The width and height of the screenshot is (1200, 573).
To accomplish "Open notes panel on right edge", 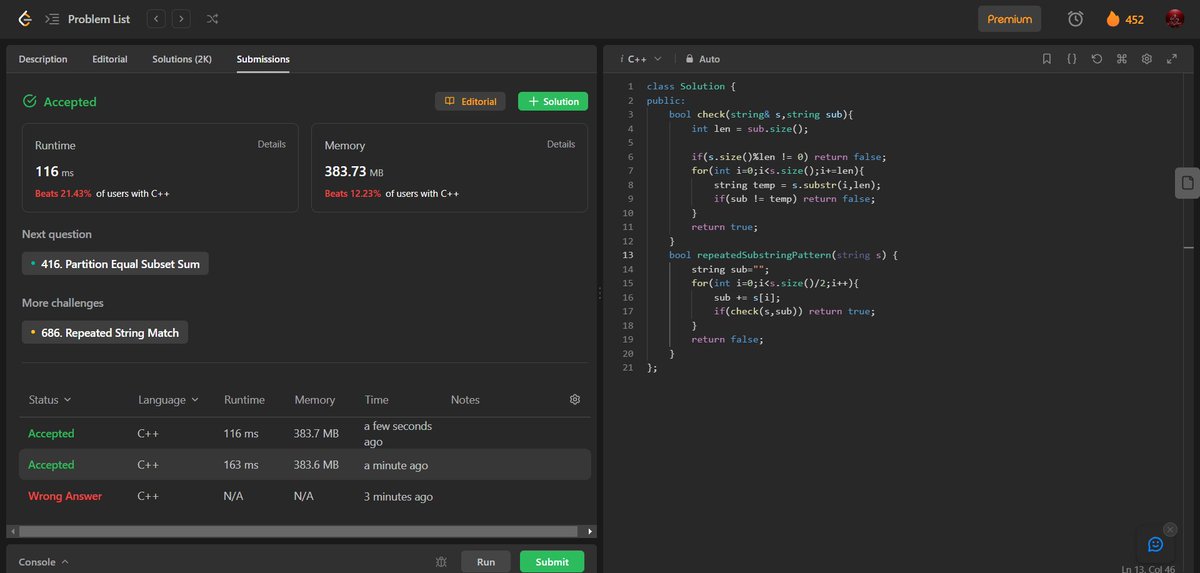I will pyautogui.click(x=1187, y=182).
